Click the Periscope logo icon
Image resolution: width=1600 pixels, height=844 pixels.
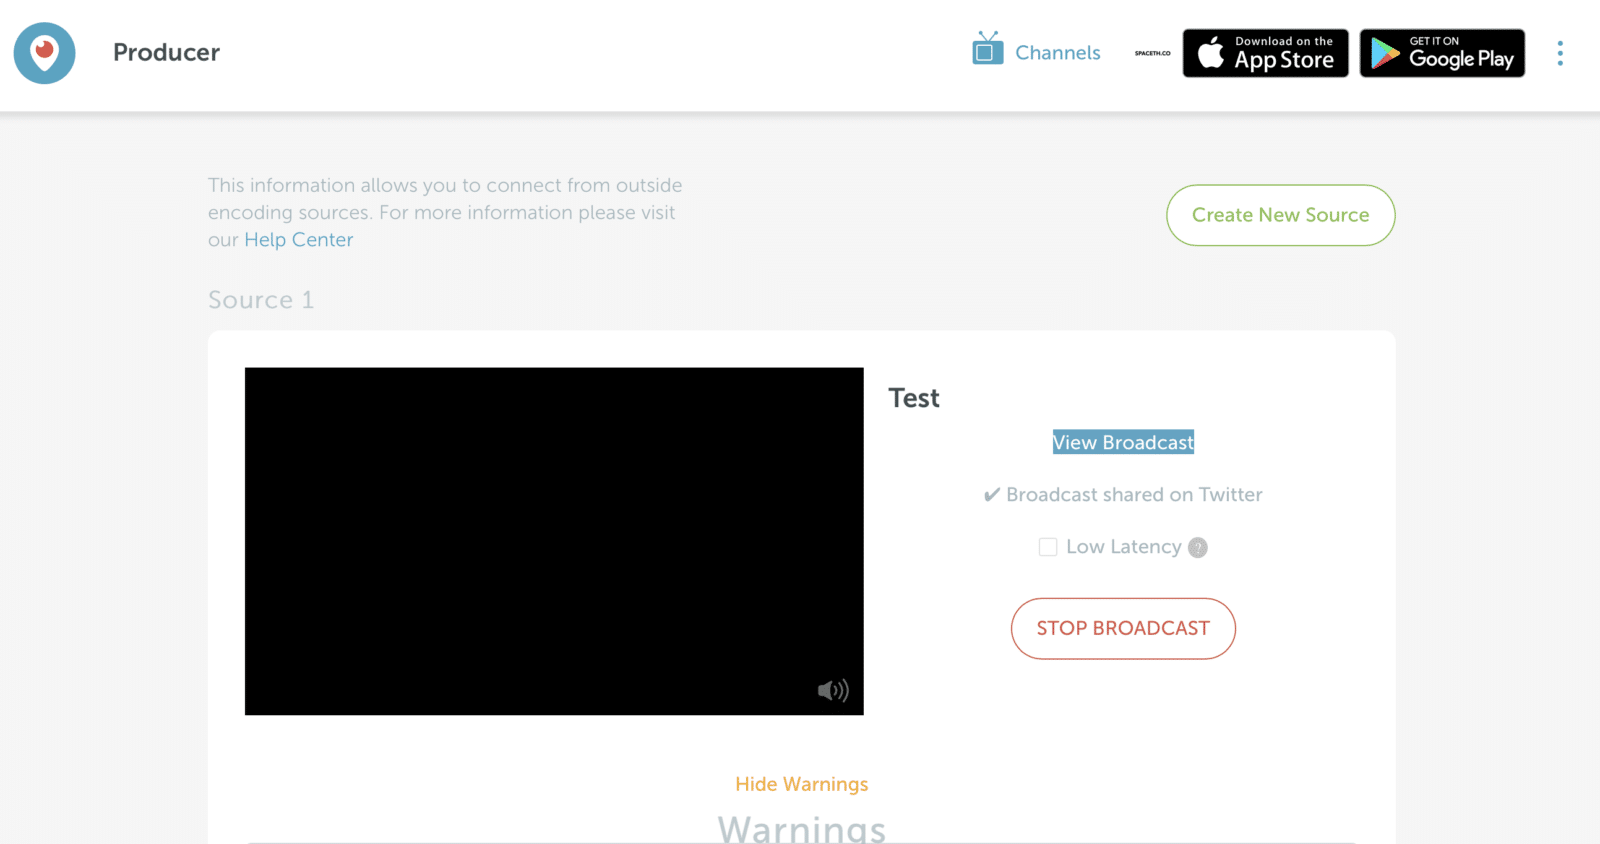tap(44, 53)
